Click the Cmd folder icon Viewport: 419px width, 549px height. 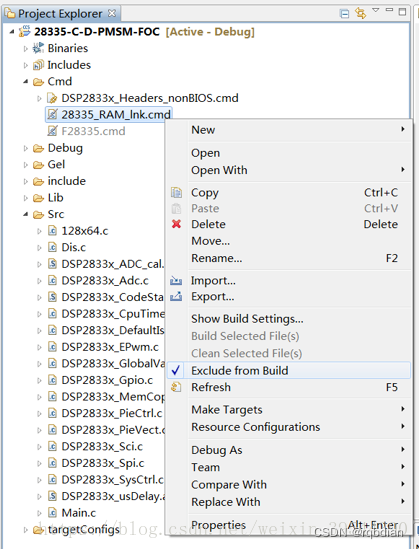coord(38,82)
